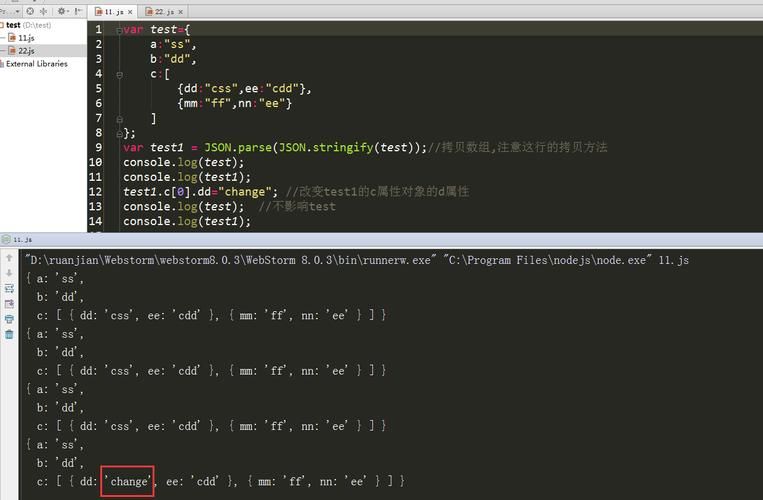Viewport: 763px width, 500px height.
Task: Click the 22.js file icon on tab
Action: [x=149, y=12]
